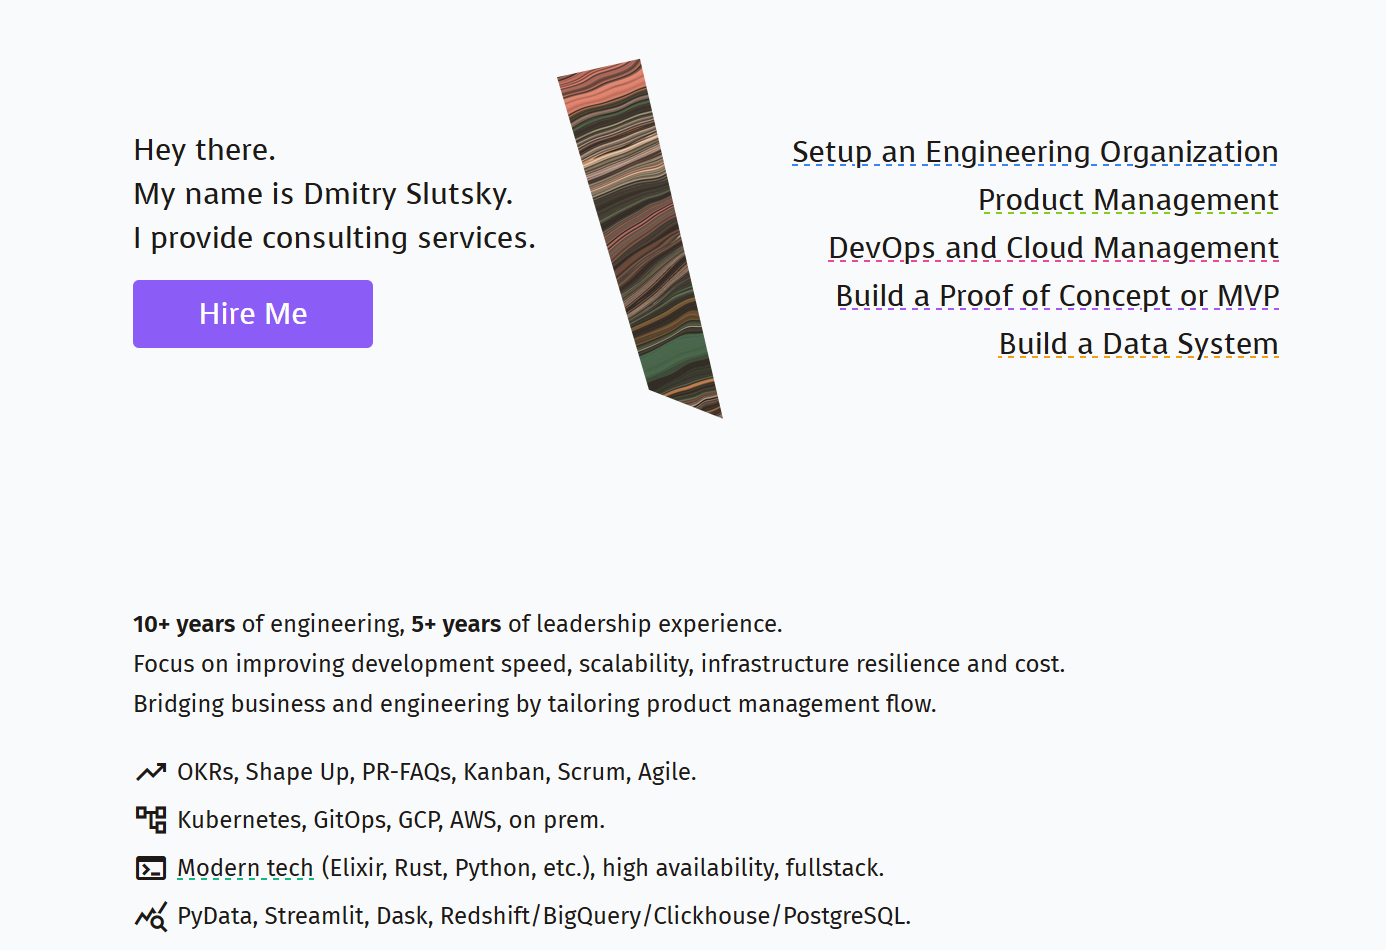The height and width of the screenshot is (950, 1386).
Task: Follow Build a Proof of Concept or MVP
Action: point(1057,296)
